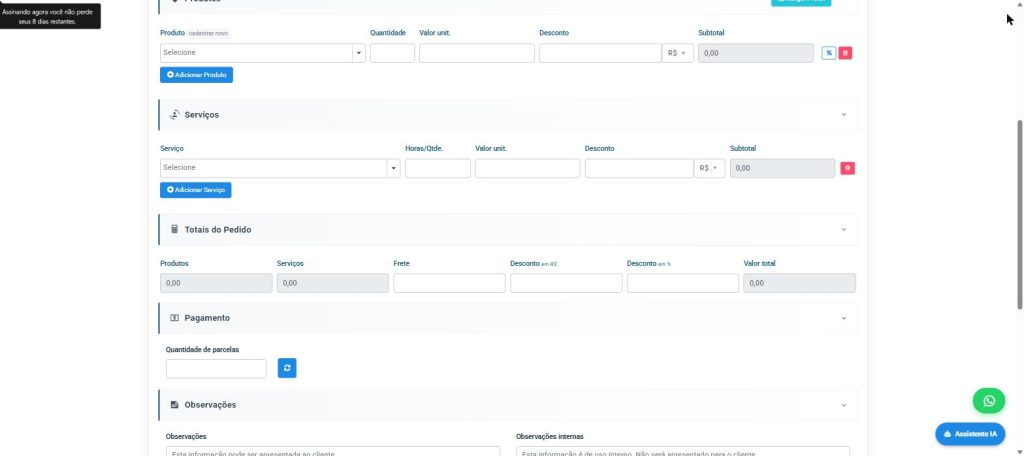Viewport: 1024px width, 456px height.
Task: Remove the service row via red trash icon
Action: (x=847, y=169)
